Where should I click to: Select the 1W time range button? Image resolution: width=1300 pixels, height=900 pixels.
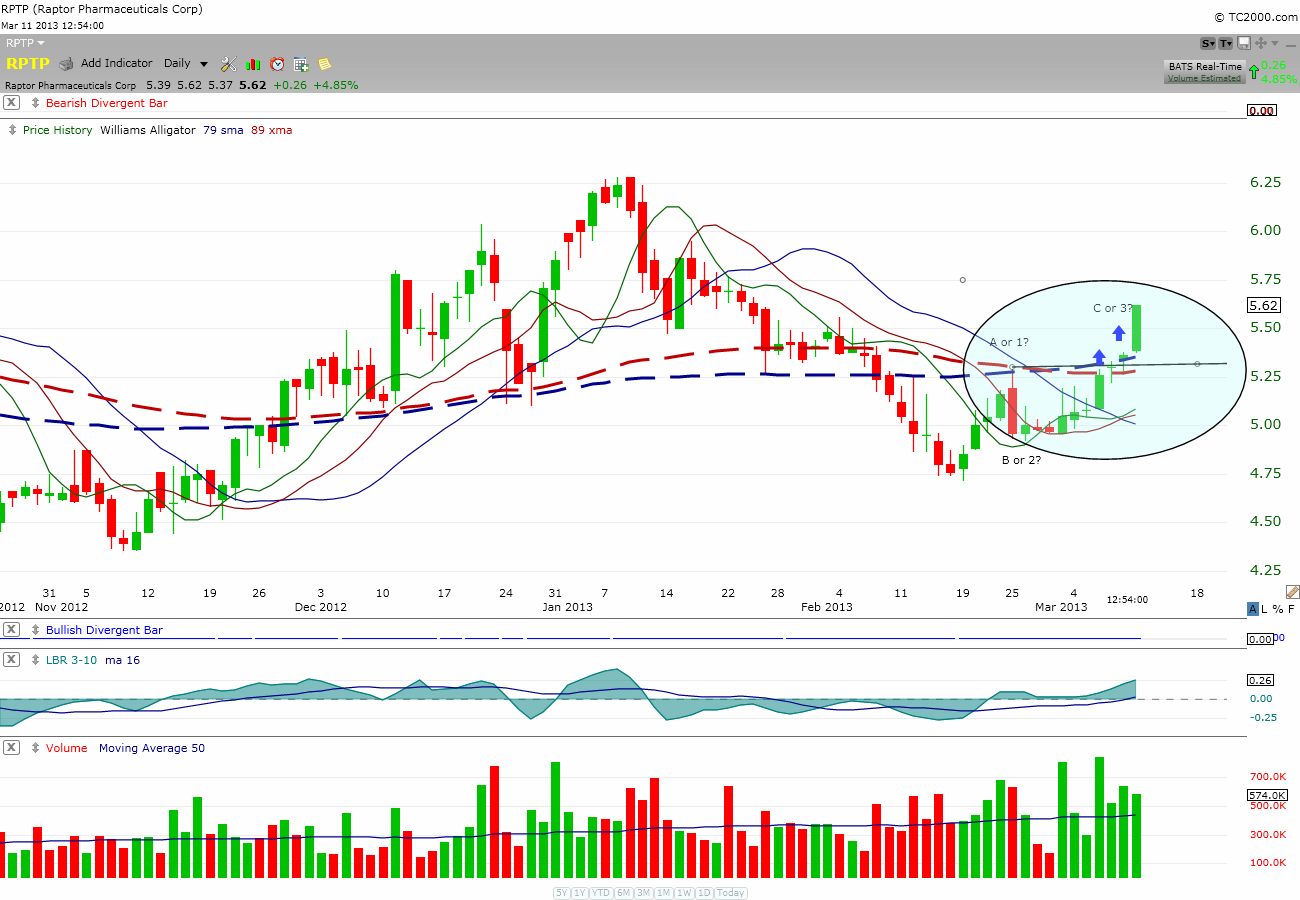684,893
